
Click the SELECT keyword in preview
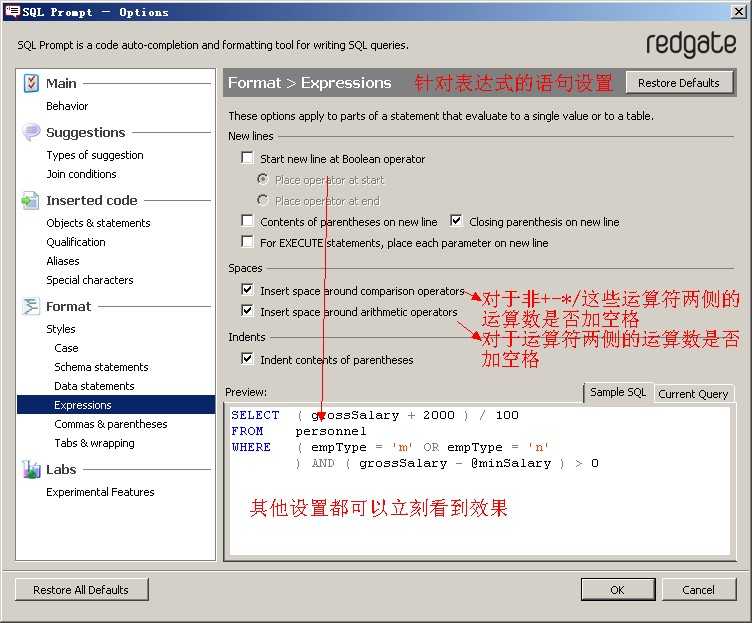tap(255, 415)
